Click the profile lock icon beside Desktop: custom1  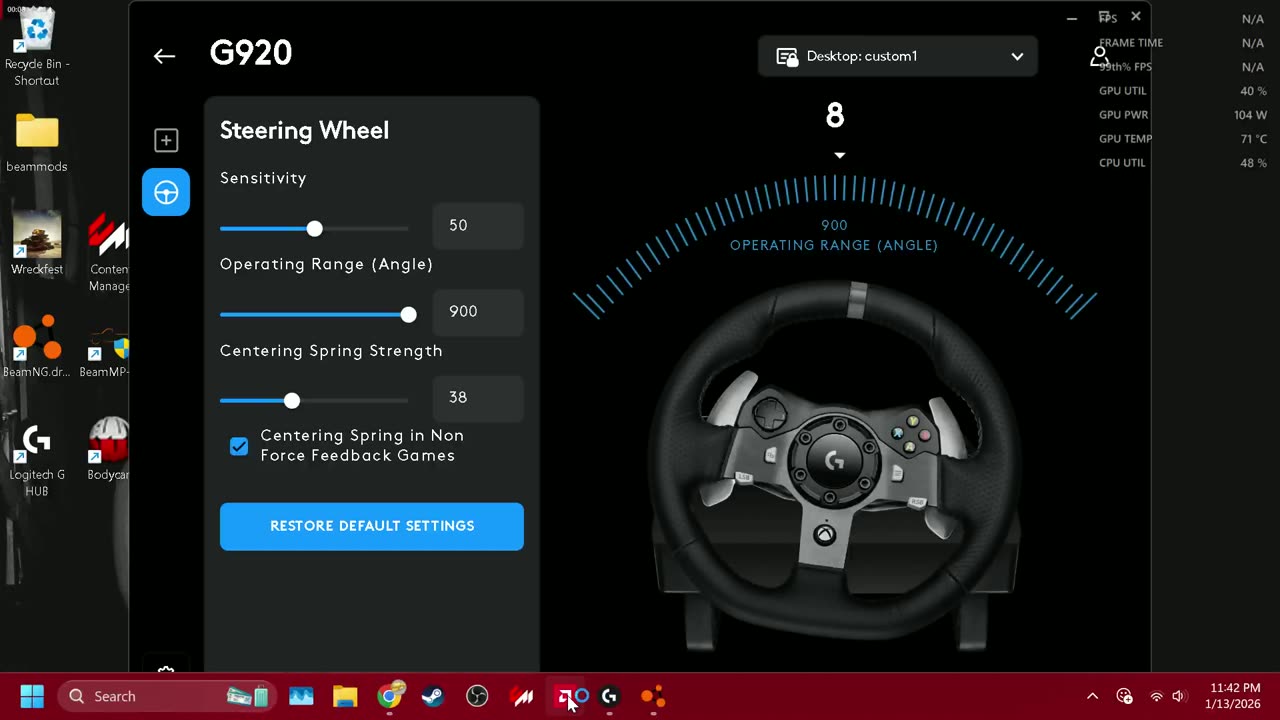click(787, 56)
